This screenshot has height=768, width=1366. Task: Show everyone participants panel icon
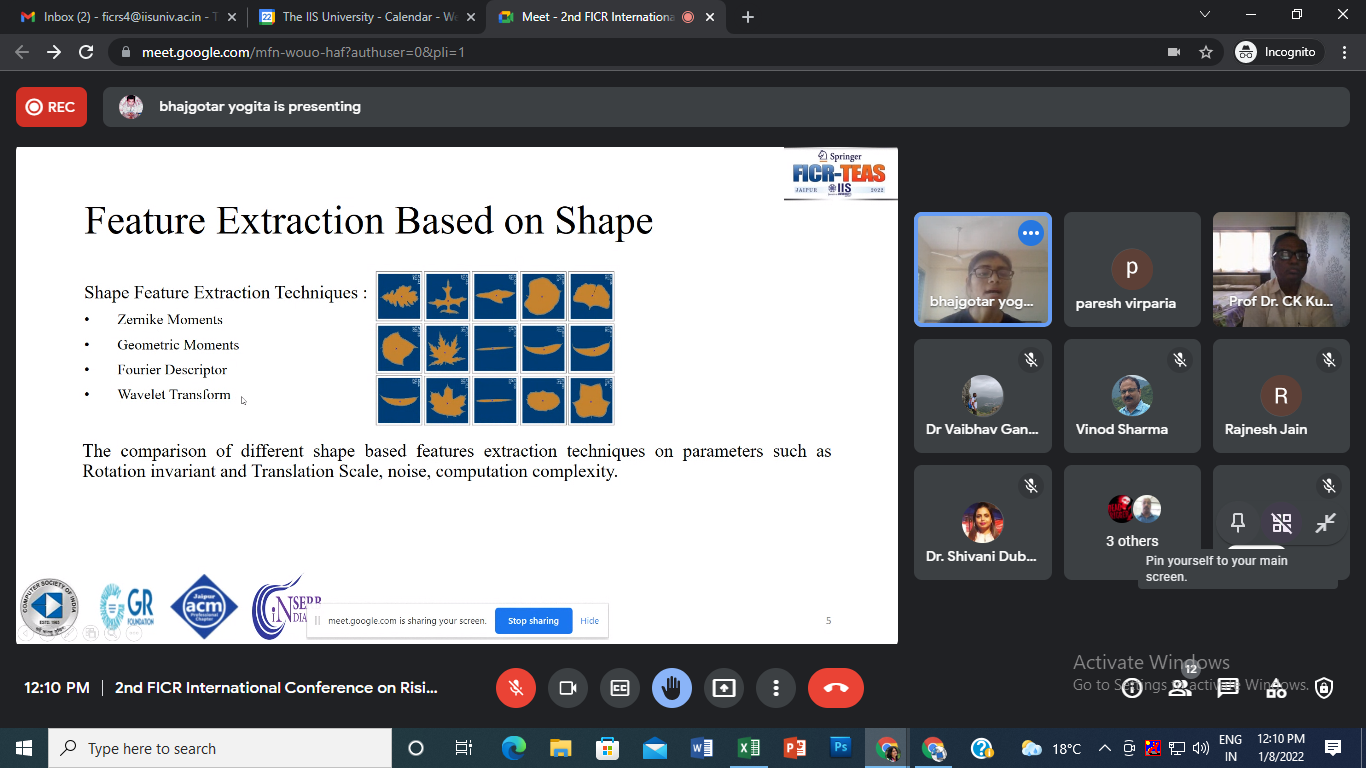[1180, 688]
